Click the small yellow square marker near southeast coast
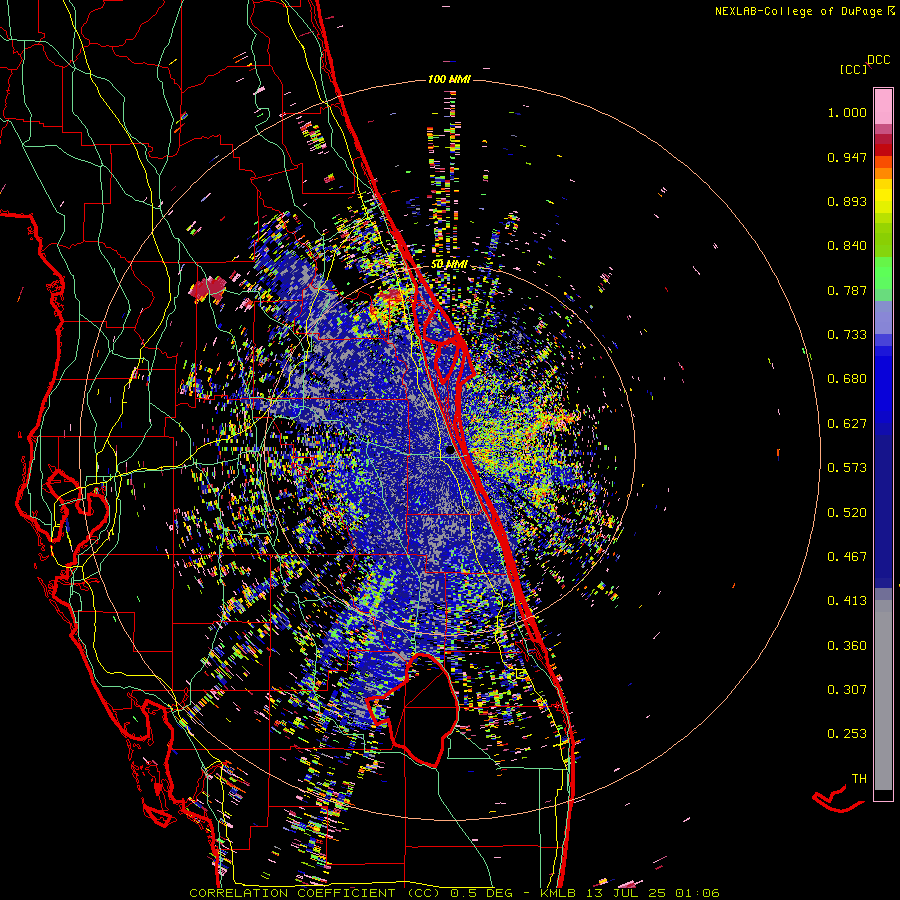Image resolution: width=900 pixels, height=900 pixels. coord(520,673)
